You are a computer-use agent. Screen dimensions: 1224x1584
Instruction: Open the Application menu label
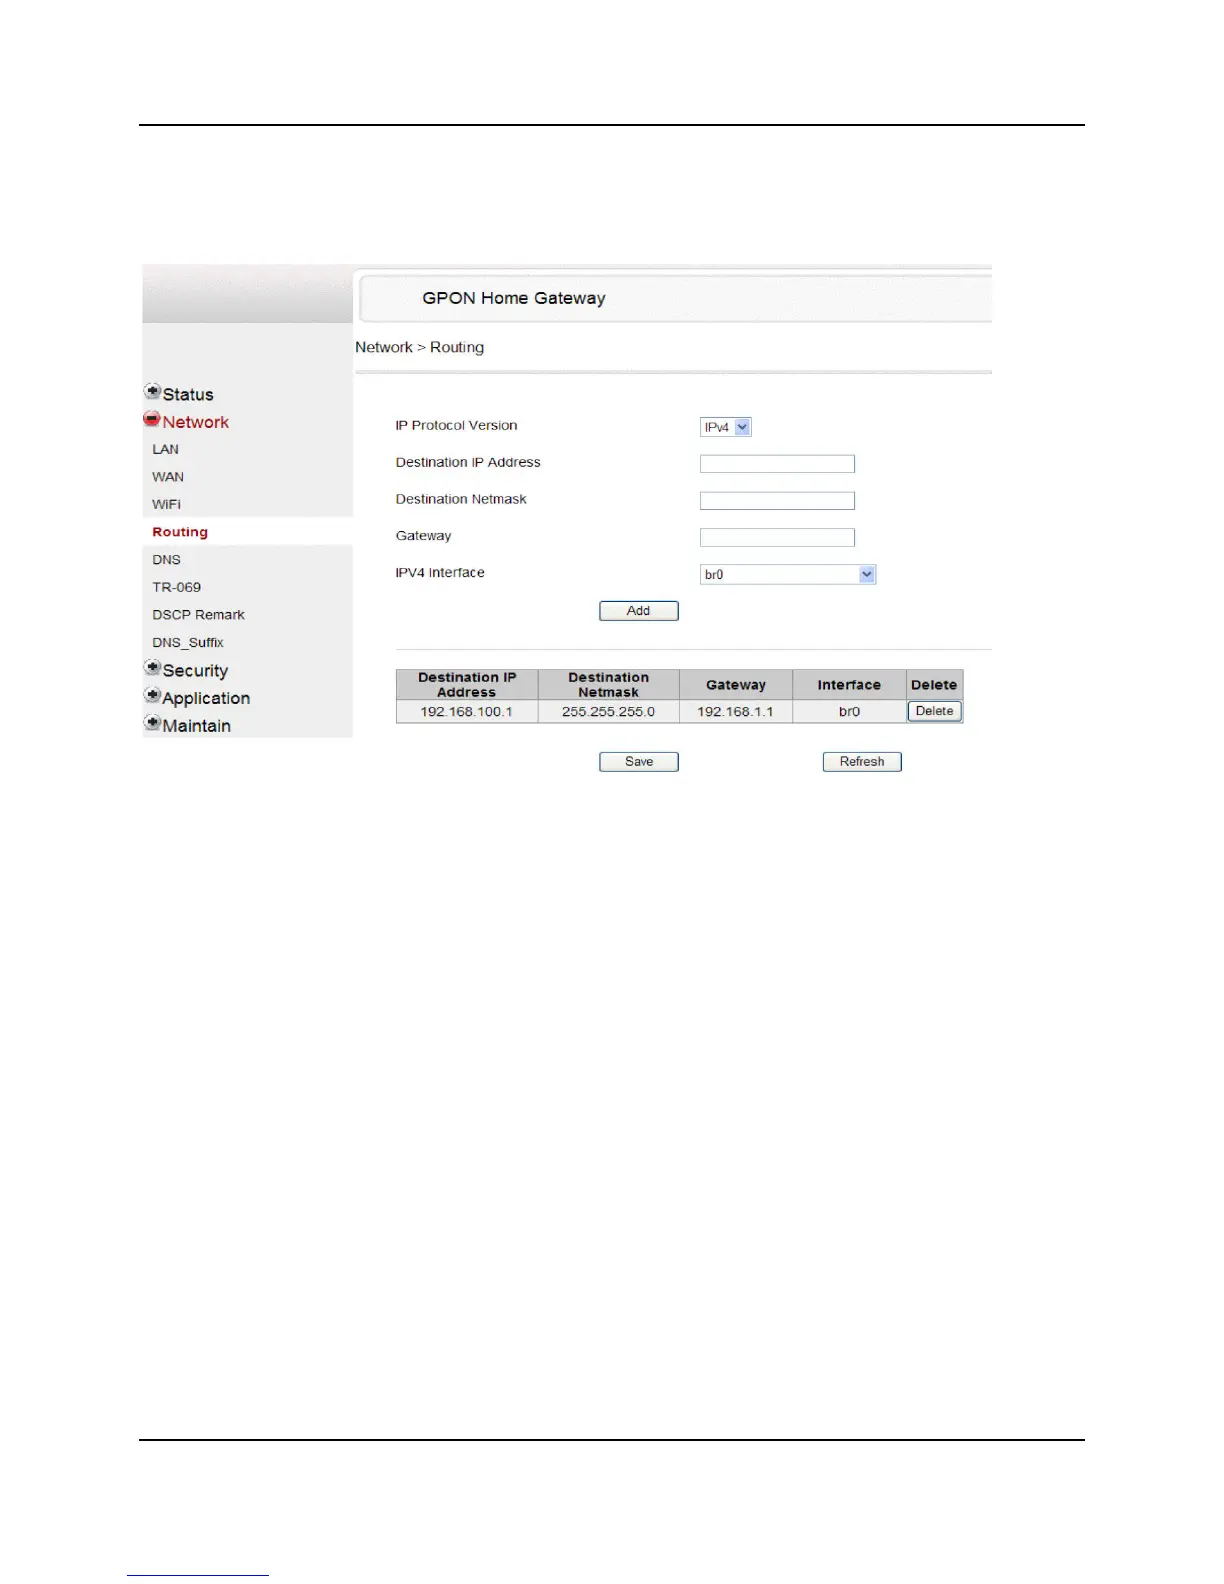206,698
